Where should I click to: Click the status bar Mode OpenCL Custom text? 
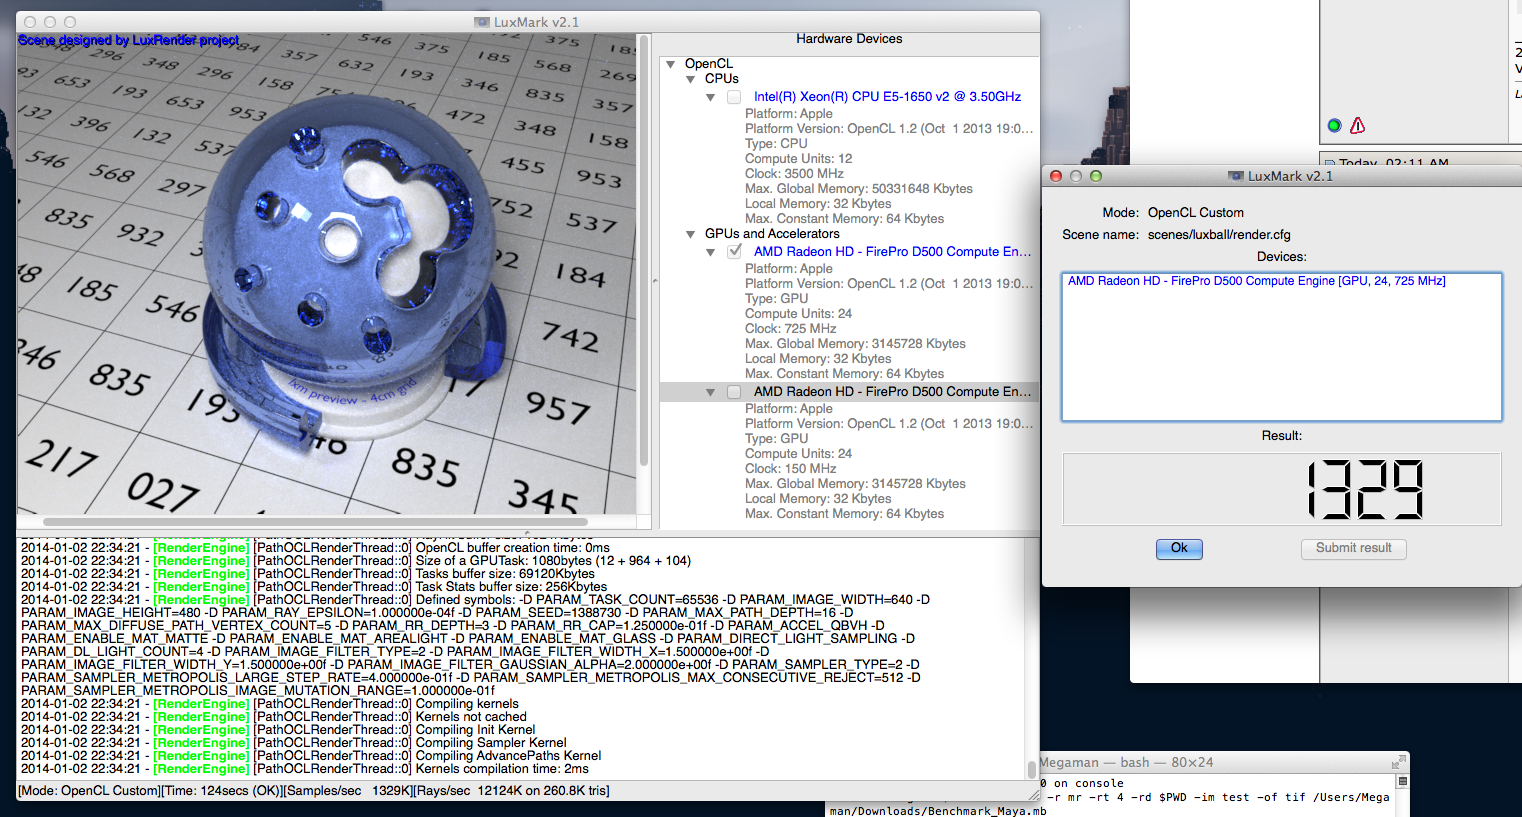tap(89, 791)
